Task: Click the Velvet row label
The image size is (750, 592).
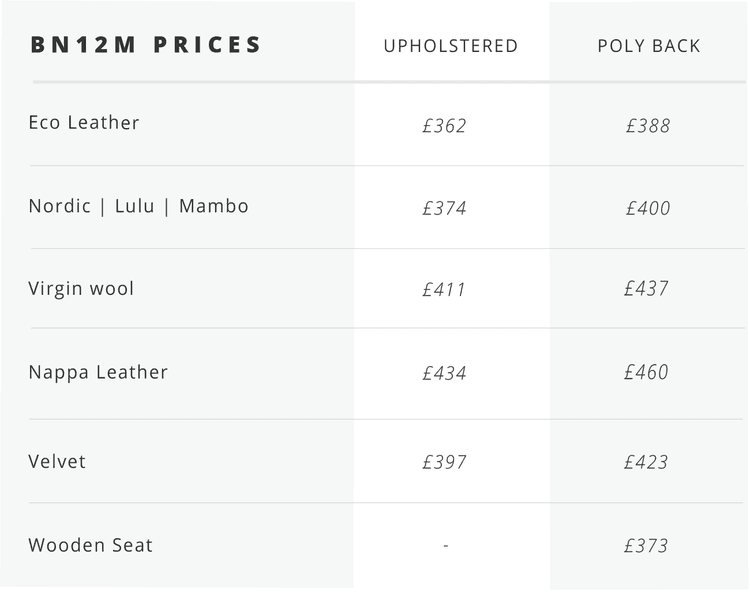Action: 57,462
